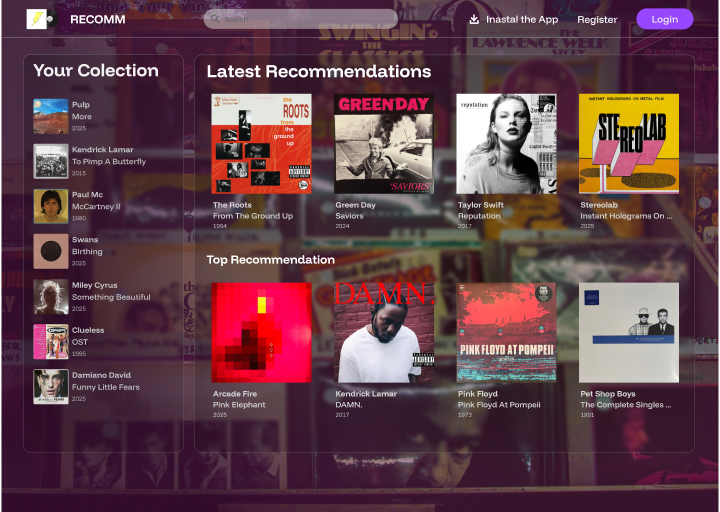Open Pink Floyd At Pompeii cover
This screenshot has height=512, width=720.
point(506,332)
